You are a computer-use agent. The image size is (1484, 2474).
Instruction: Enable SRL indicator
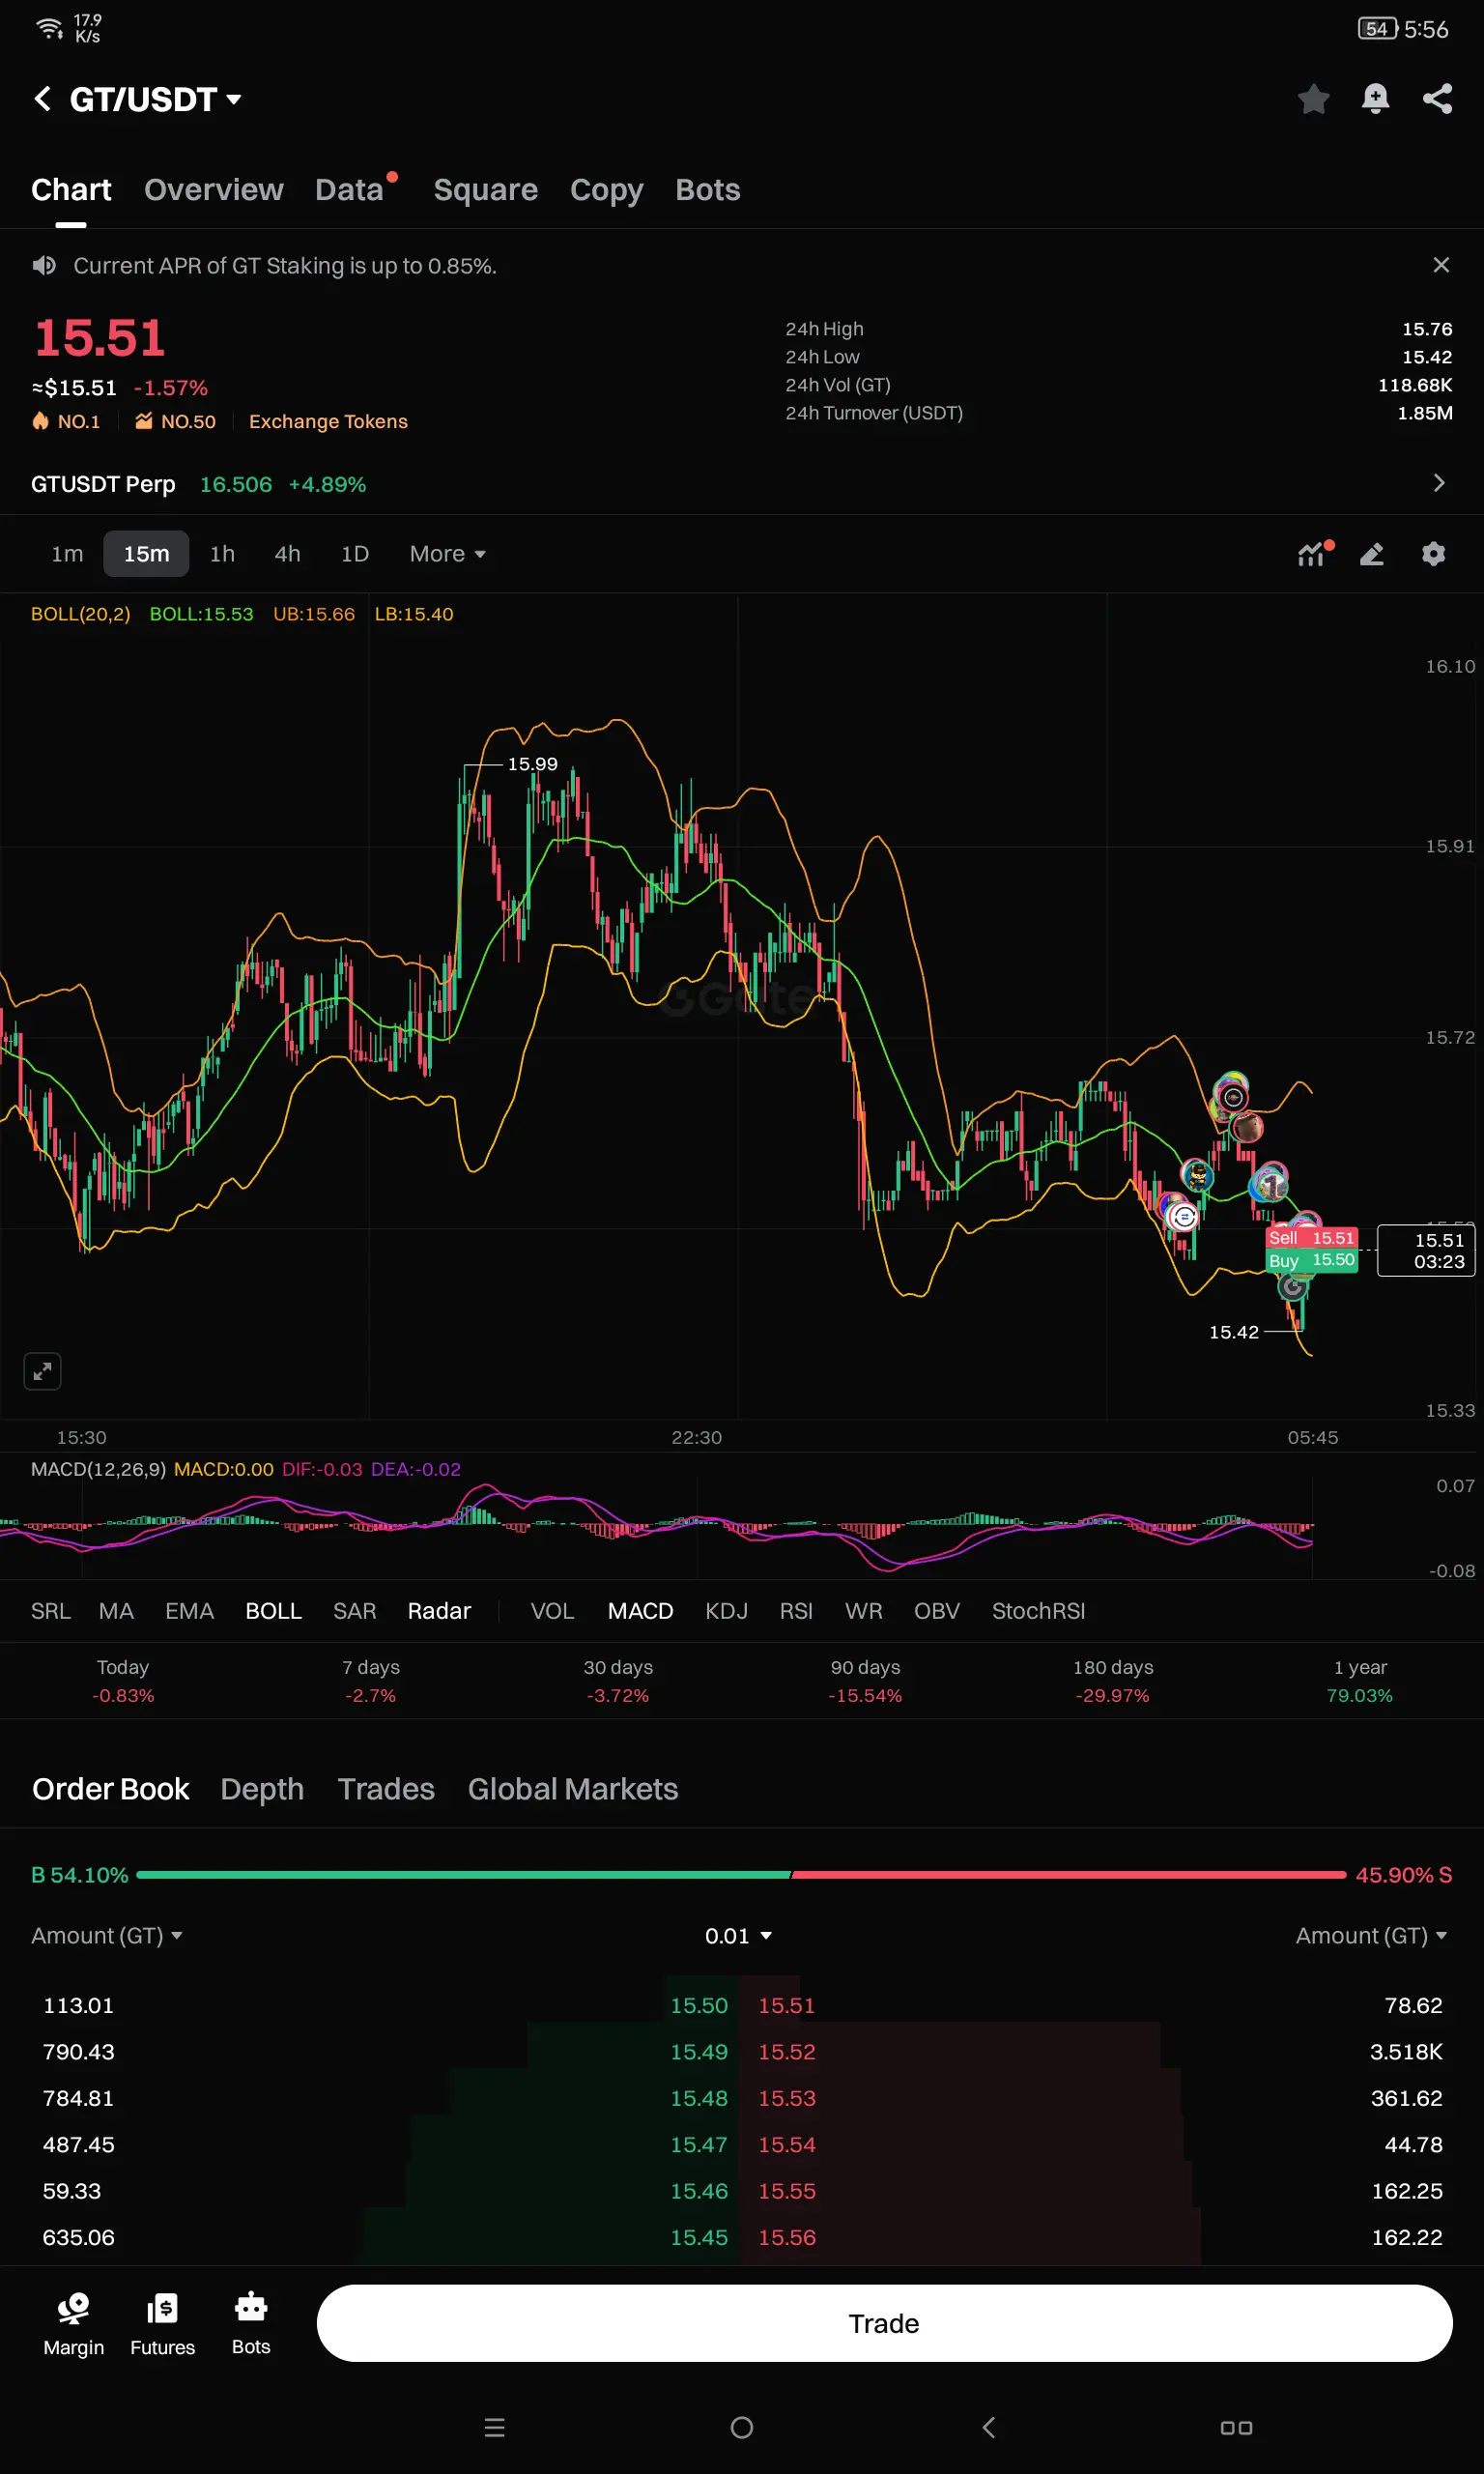(51, 1611)
